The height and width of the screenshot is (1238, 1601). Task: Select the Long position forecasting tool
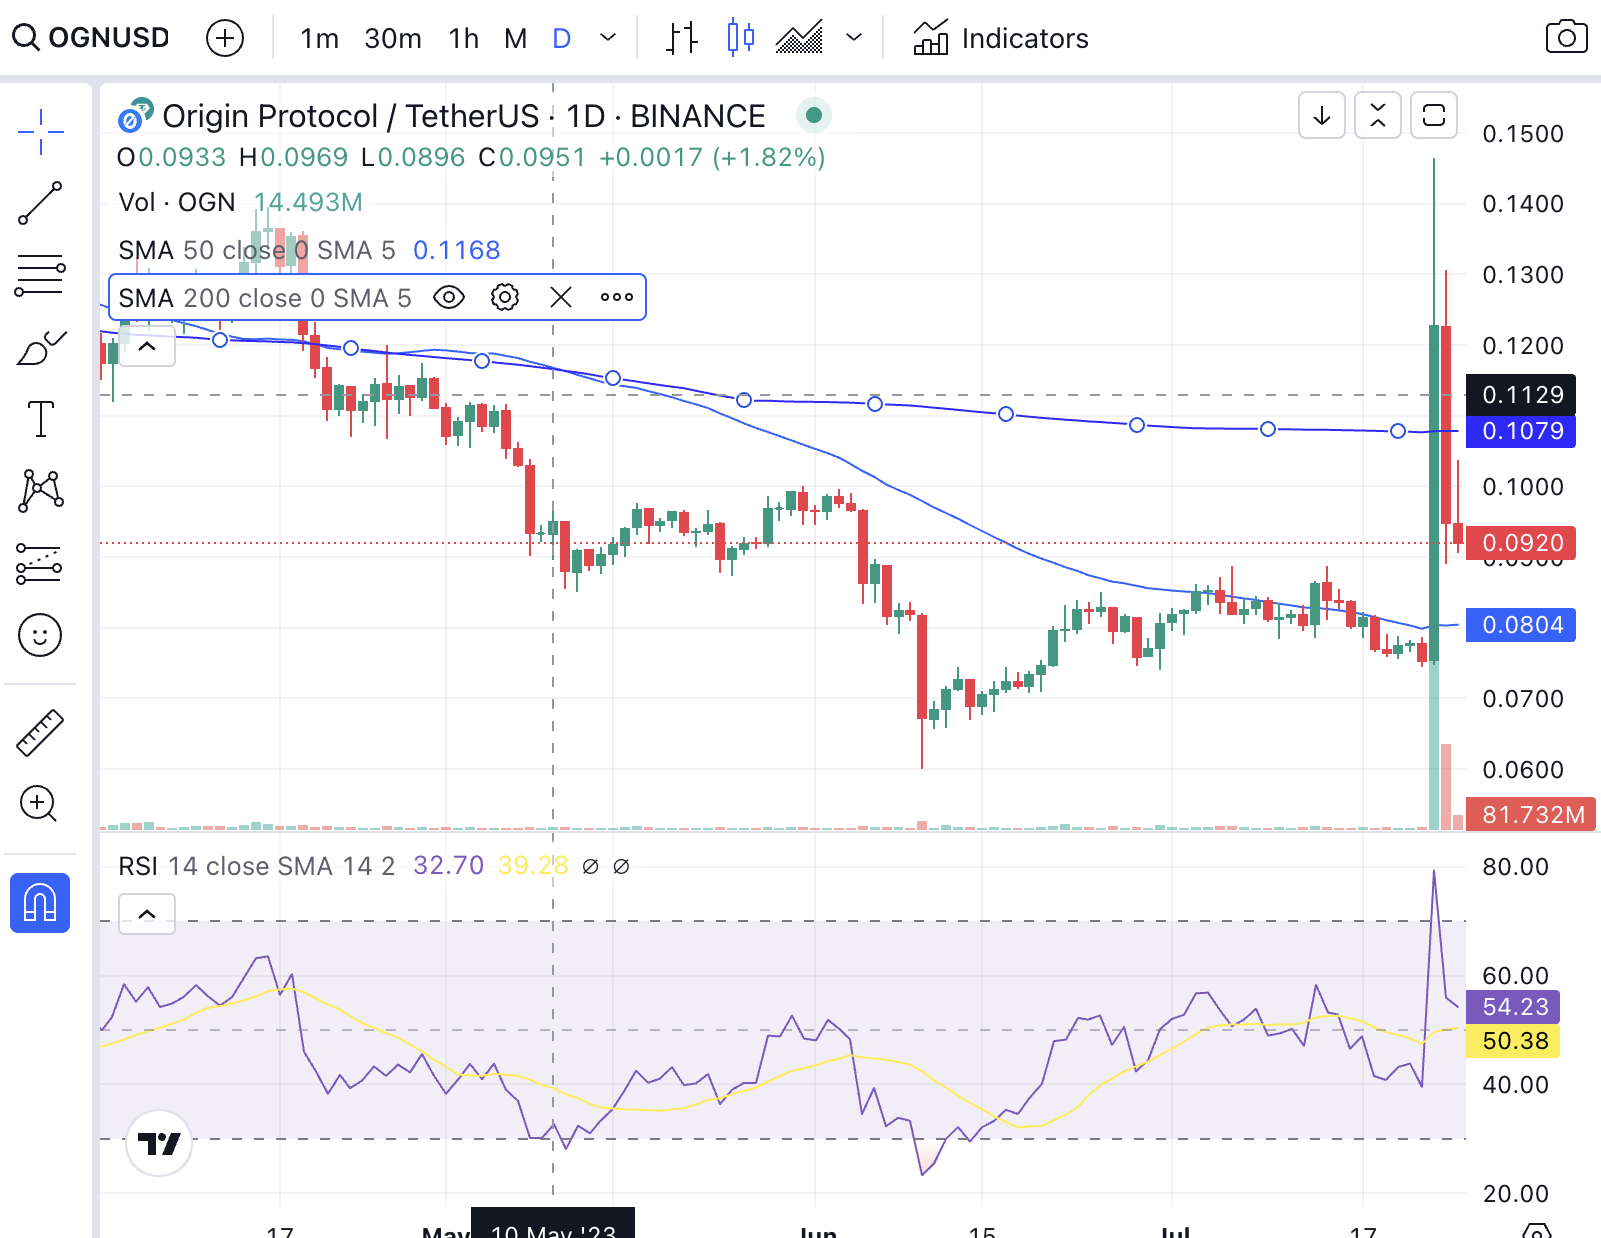(41, 563)
